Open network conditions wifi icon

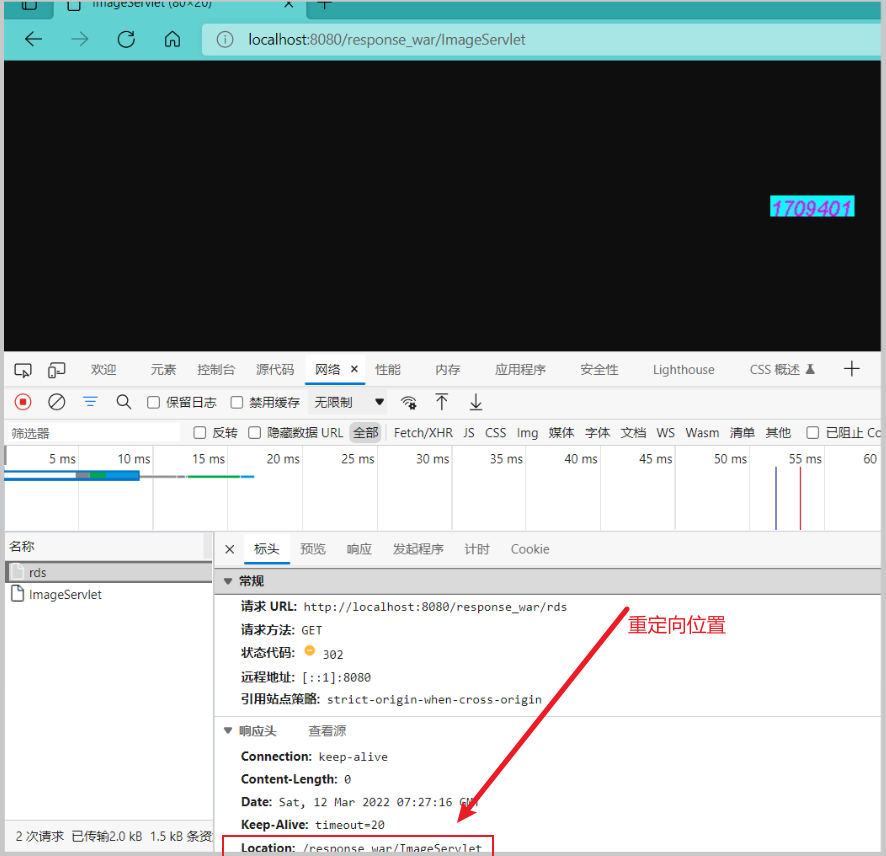(409, 402)
